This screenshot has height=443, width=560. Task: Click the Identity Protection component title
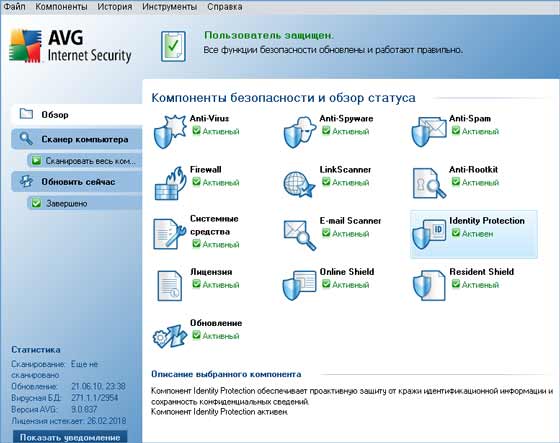[487, 221]
